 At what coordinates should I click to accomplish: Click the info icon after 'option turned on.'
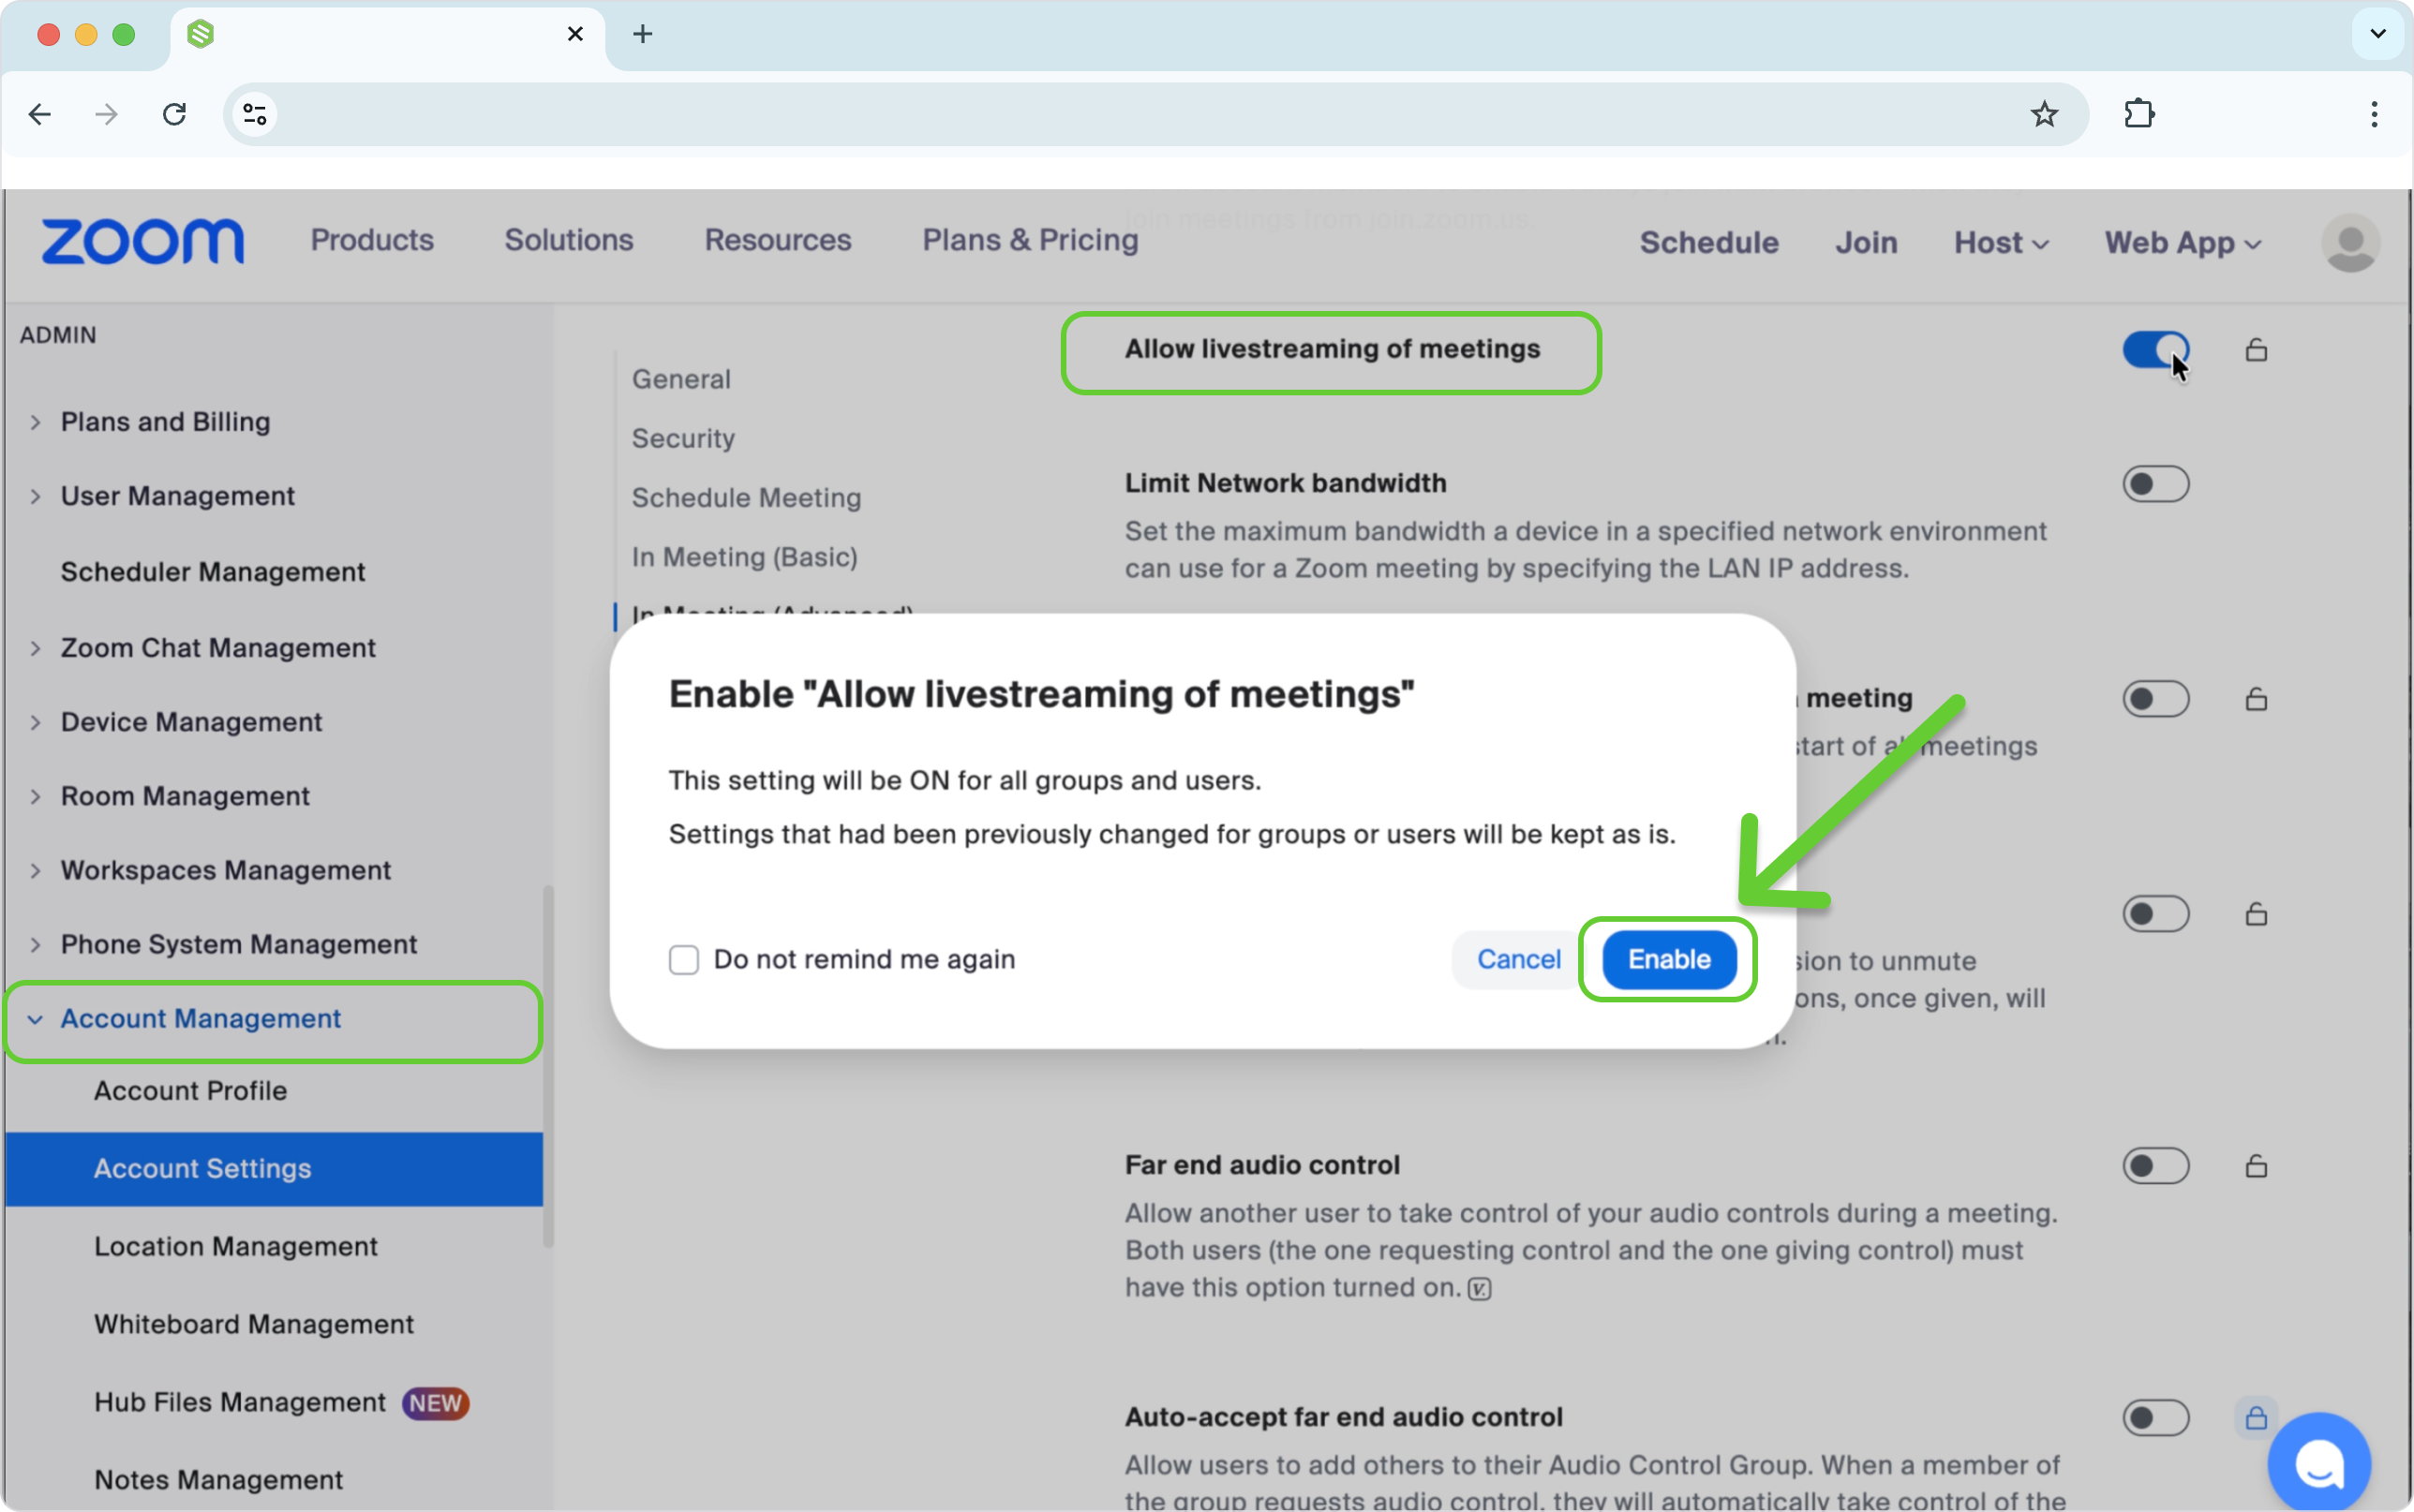pyautogui.click(x=1480, y=1289)
